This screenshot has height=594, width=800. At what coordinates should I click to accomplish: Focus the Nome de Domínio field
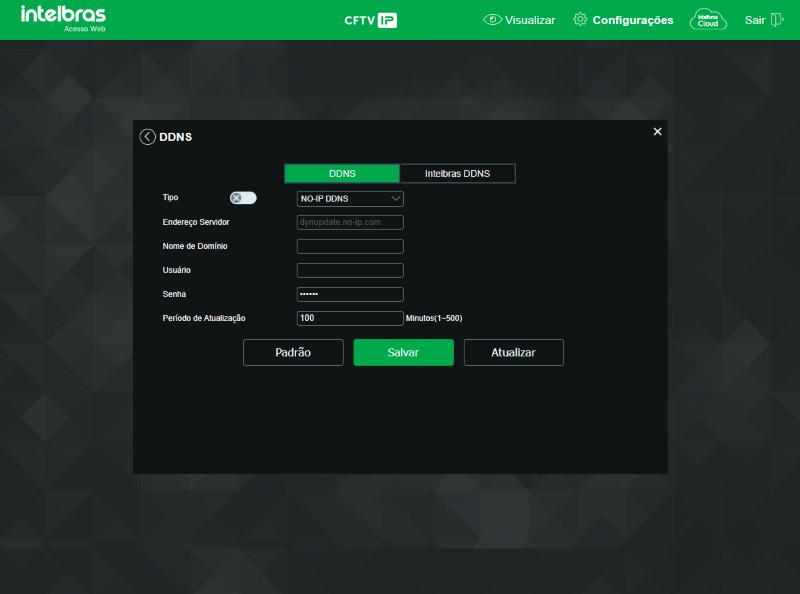(x=350, y=246)
